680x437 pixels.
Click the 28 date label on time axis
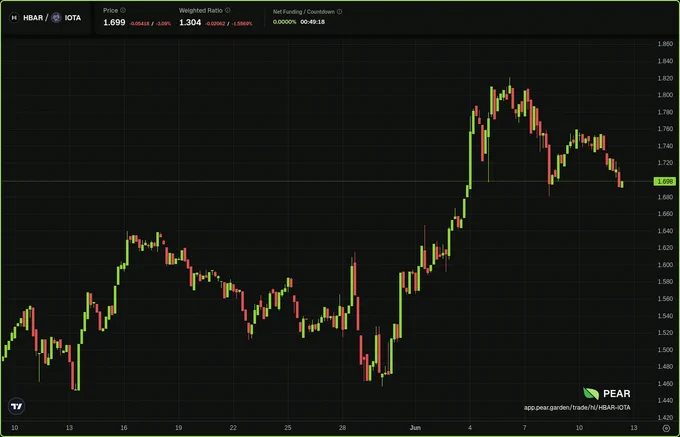pyautogui.click(x=343, y=428)
